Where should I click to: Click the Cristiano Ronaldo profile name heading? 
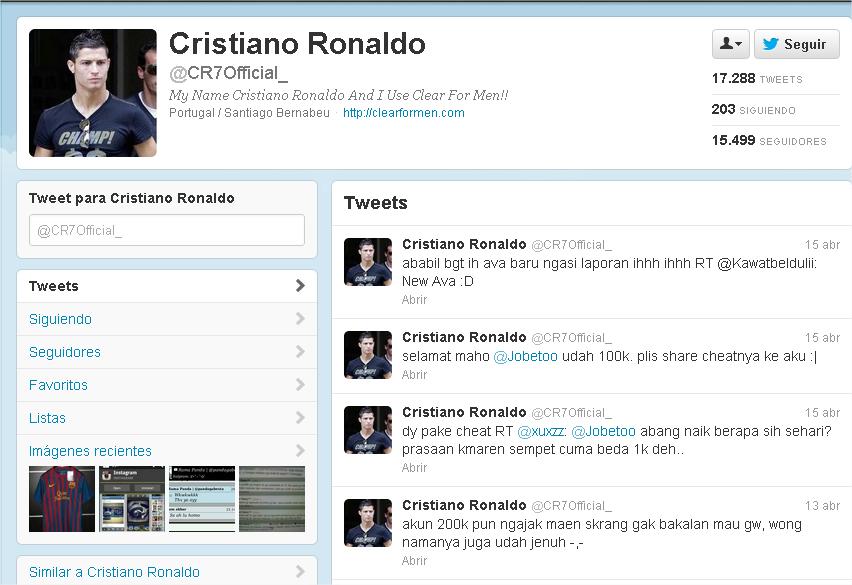pyautogui.click(x=297, y=43)
